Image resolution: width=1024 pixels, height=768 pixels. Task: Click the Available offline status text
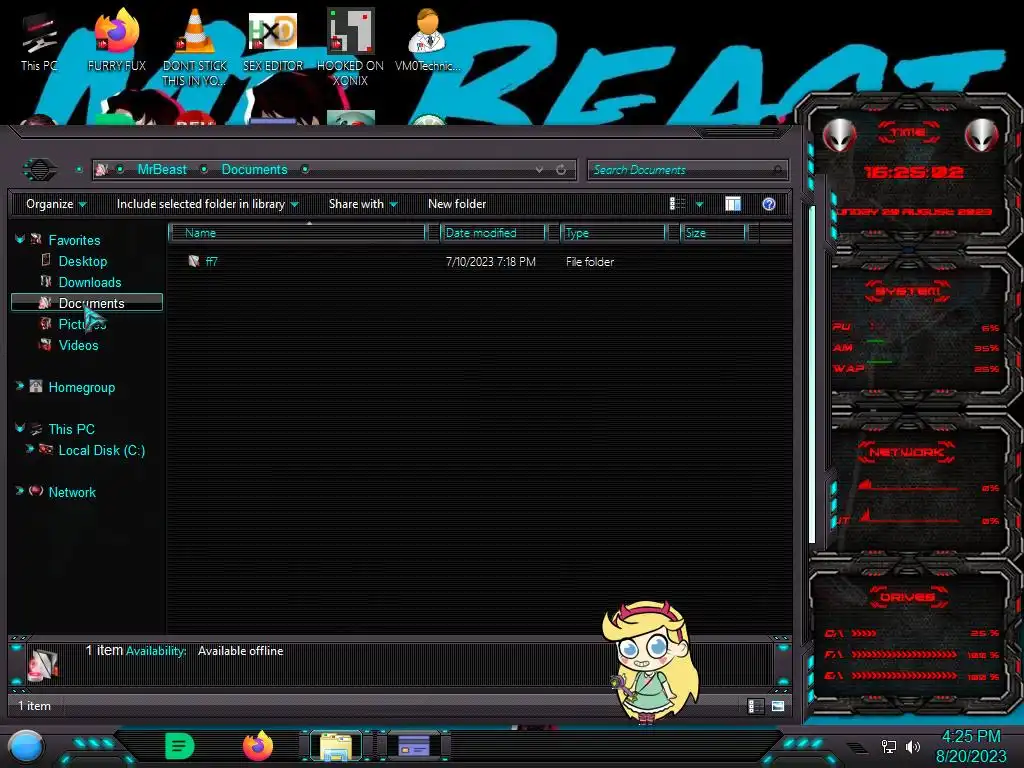pos(240,651)
